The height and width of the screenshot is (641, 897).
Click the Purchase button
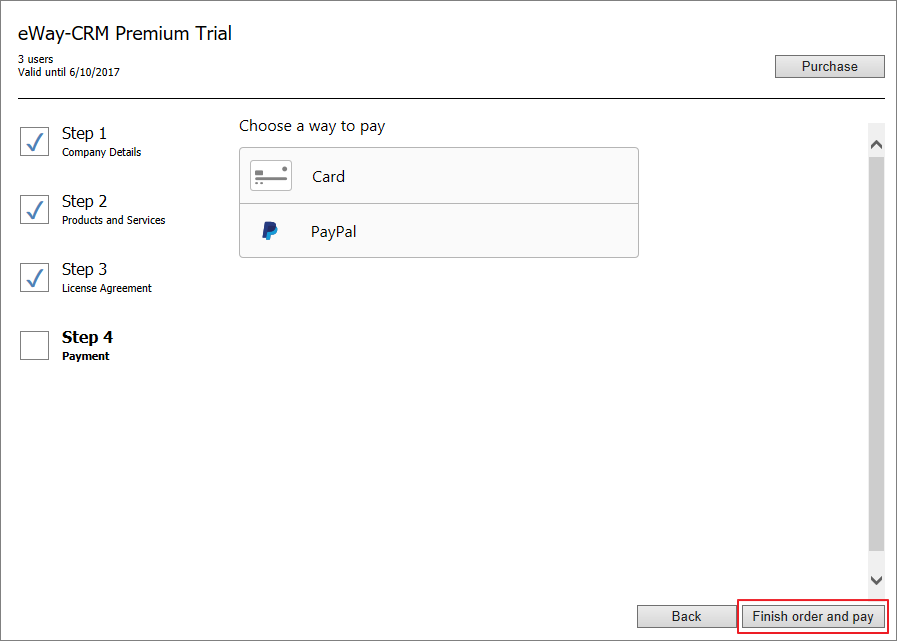(x=829, y=66)
